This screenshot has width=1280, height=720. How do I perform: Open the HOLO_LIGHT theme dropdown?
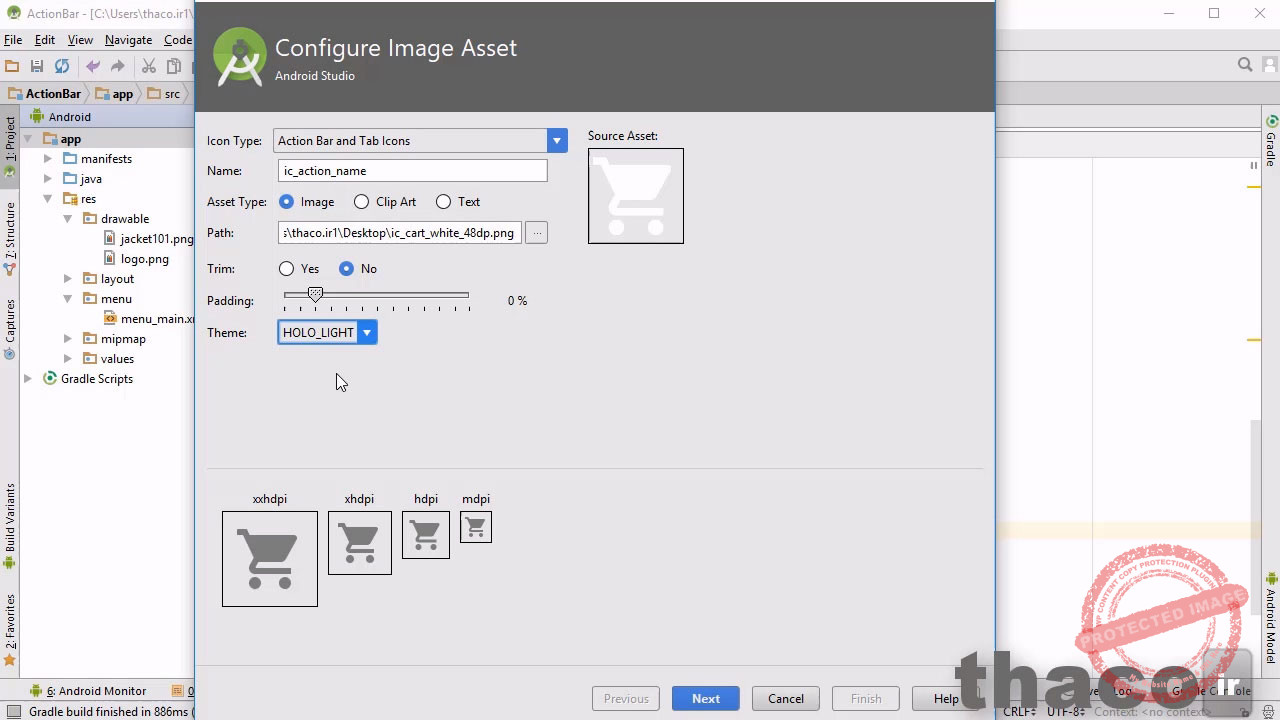pos(367,333)
